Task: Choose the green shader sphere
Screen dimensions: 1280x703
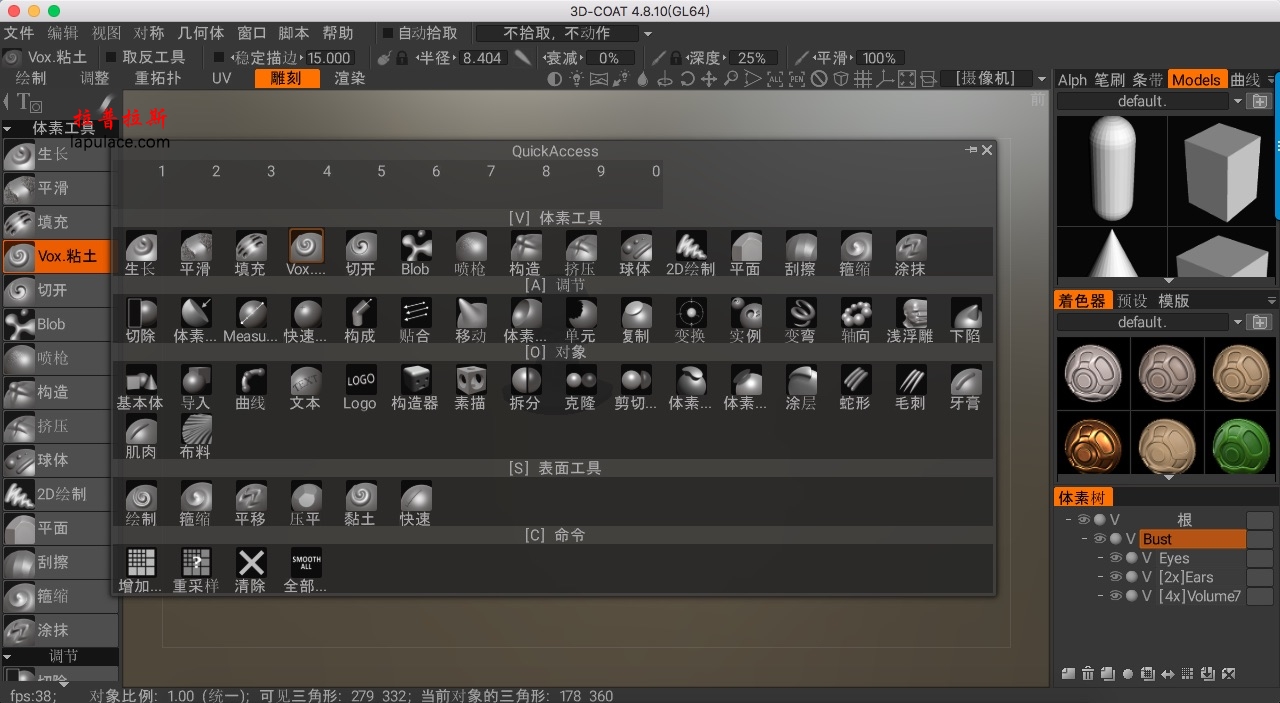Action: click(x=1240, y=445)
